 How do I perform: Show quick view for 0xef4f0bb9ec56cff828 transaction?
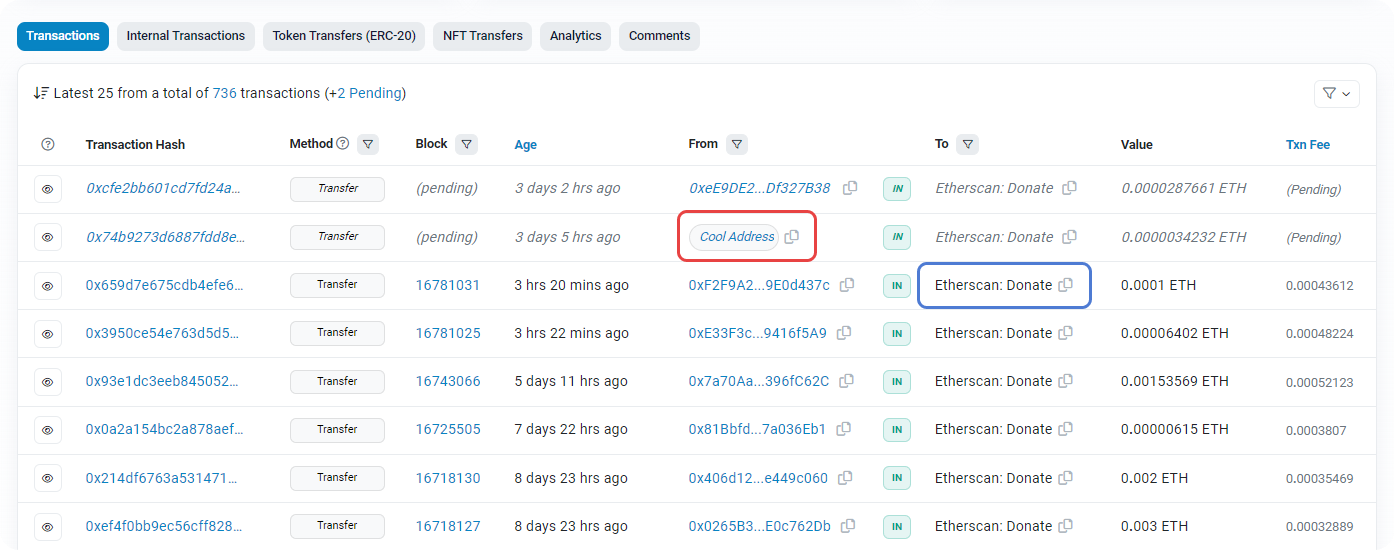[x=48, y=527]
